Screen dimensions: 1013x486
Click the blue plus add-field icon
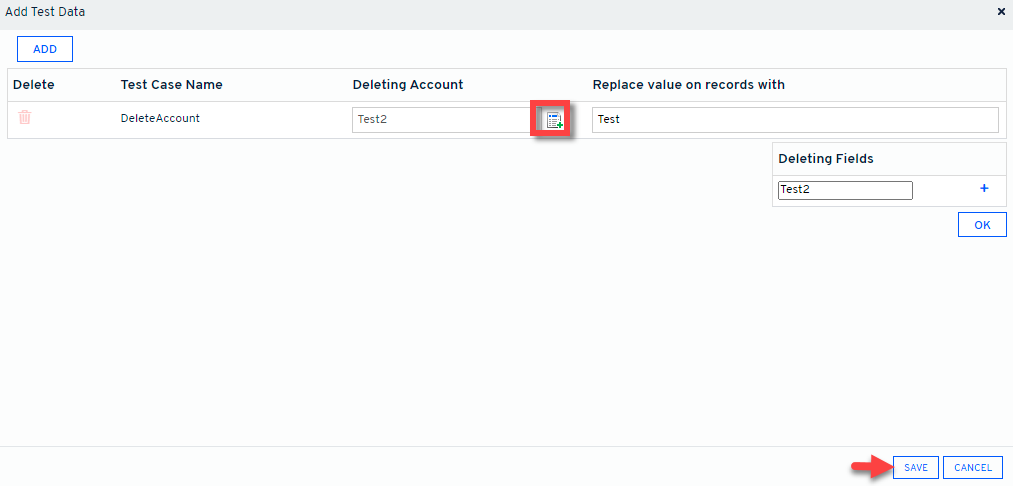[983, 189]
